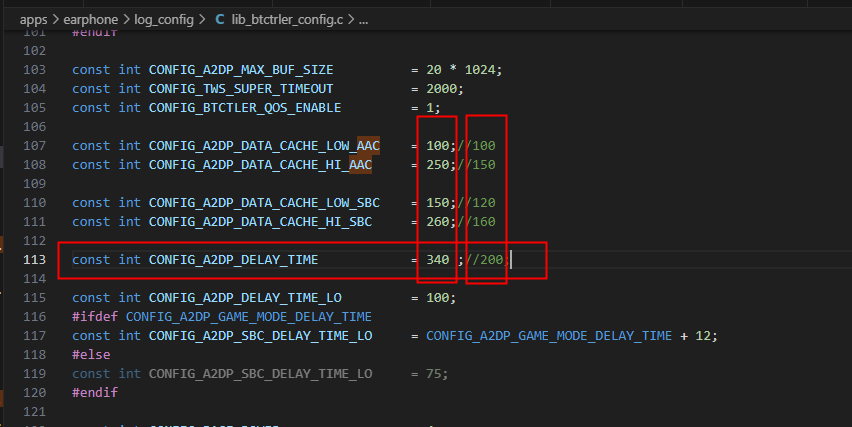Click line number 113 in the gutter
Viewport: 852px width, 427px height.
(34, 260)
